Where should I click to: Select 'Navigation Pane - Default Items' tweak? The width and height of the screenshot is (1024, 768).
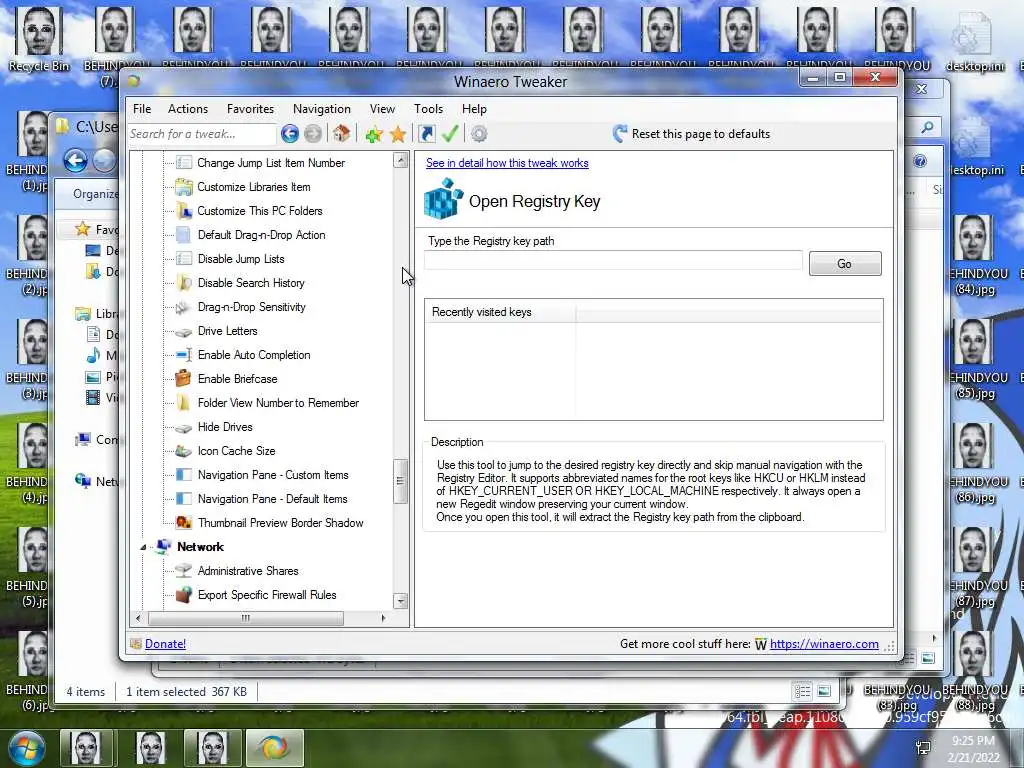pyautogui.click(x=272, y=499)
